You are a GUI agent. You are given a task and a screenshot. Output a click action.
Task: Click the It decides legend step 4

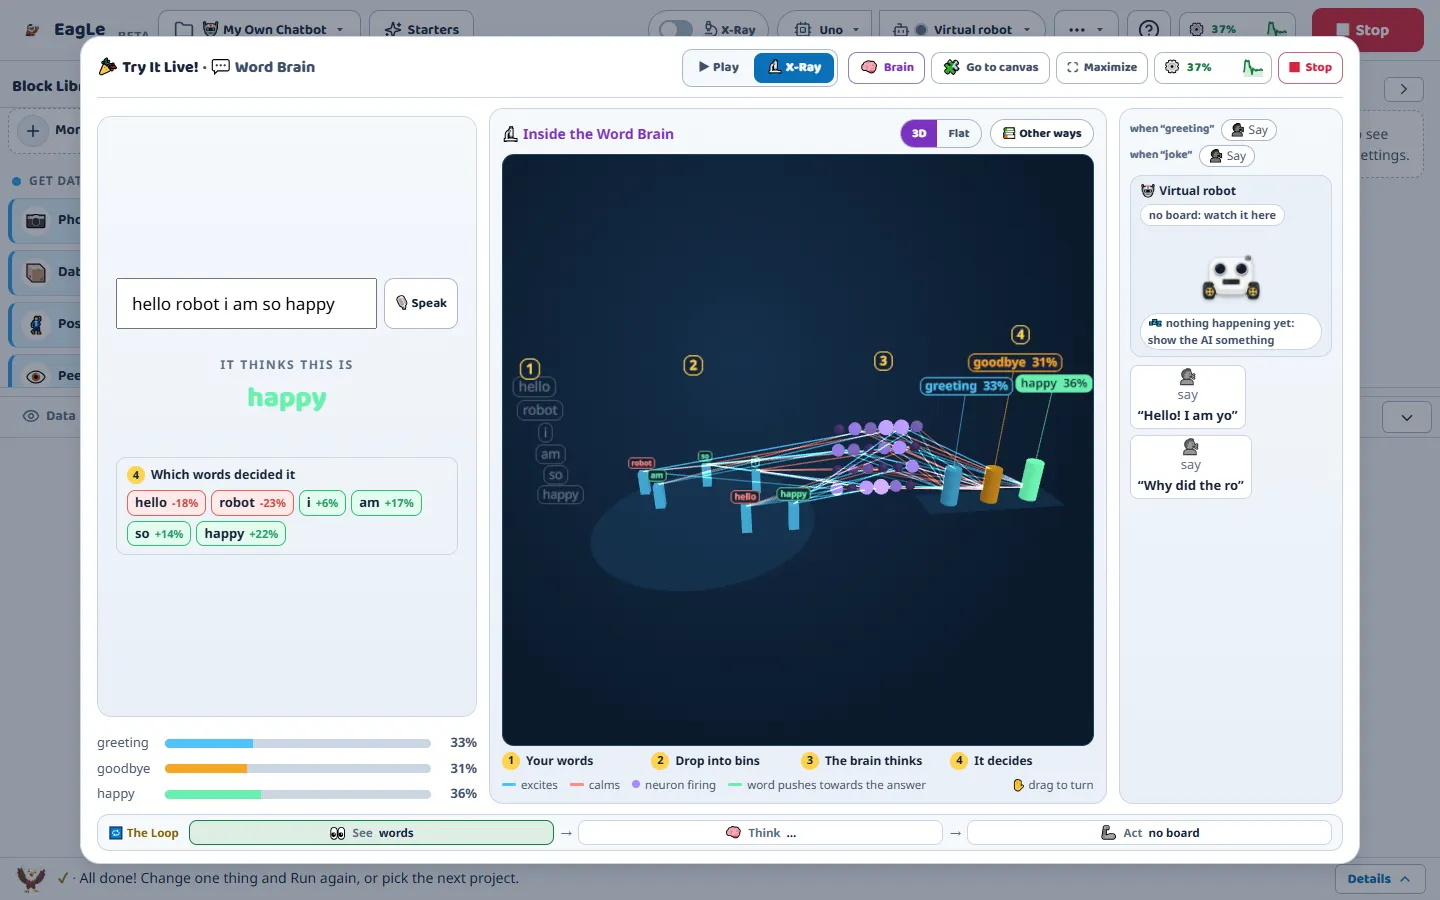(992, 761)
